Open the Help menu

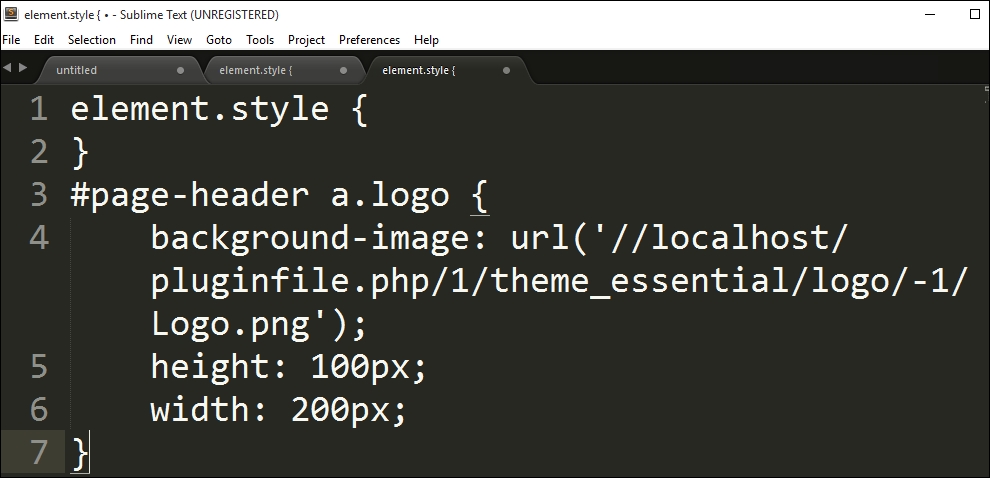[426, 40]
